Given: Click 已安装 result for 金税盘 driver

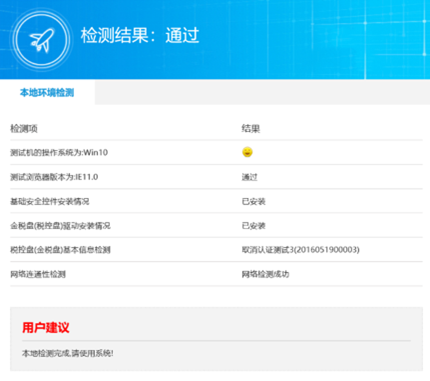Looking at the screenshot, I should (x=253, y=226).
